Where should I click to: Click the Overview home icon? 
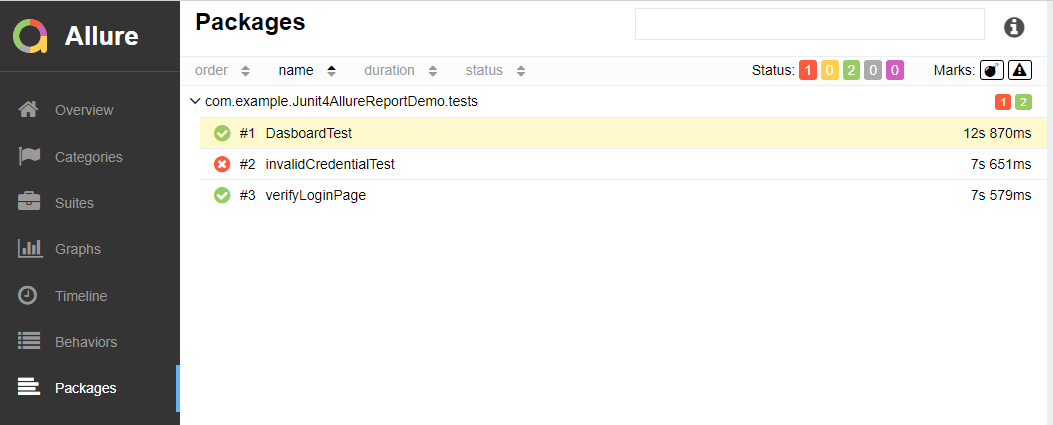29,110
